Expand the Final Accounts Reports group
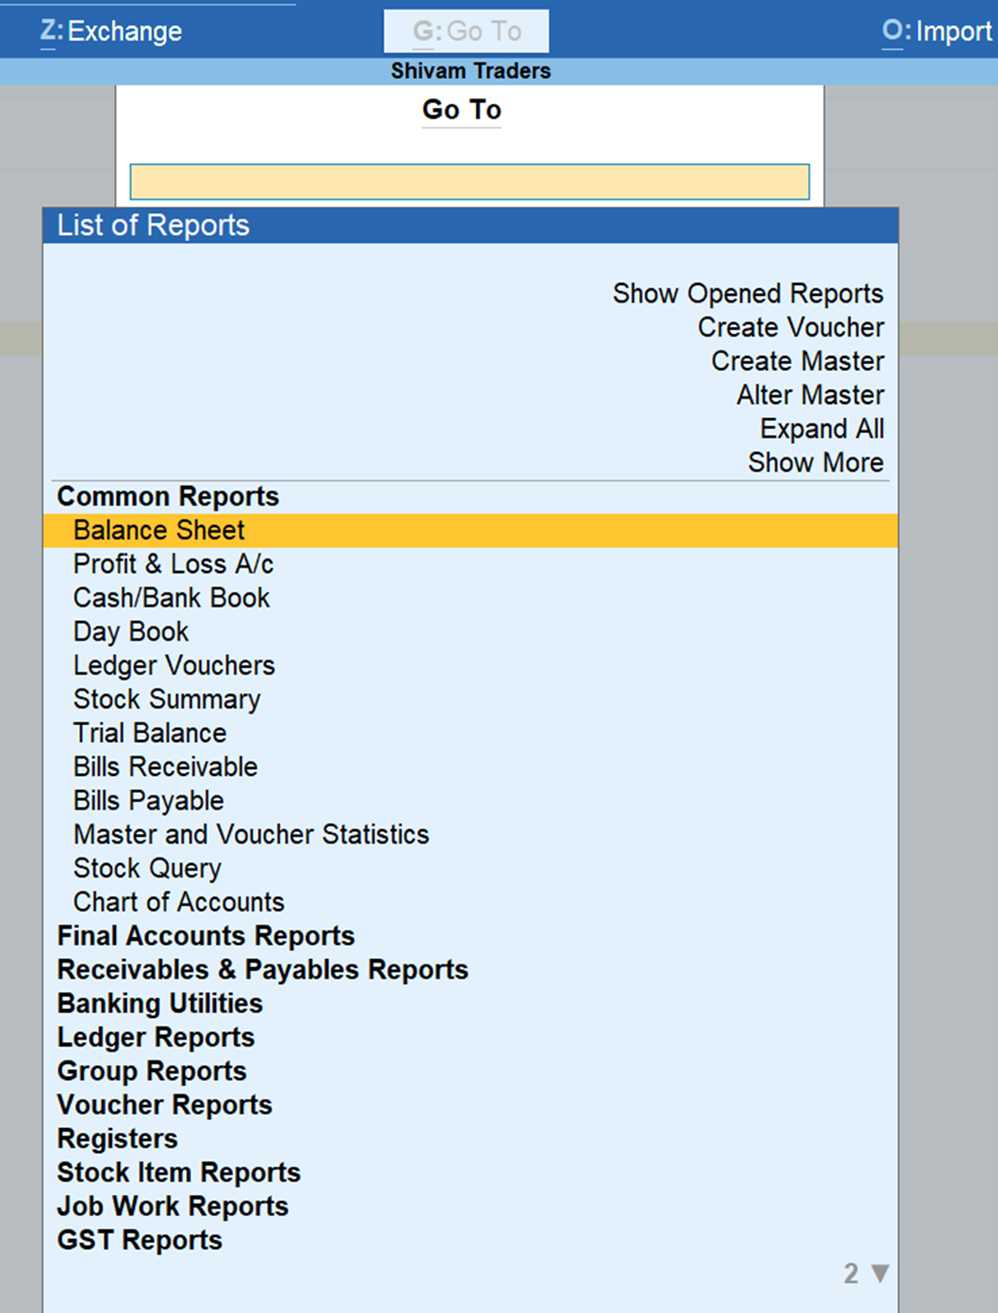This screenshot has height=1313, width=998. click(206, 936)
